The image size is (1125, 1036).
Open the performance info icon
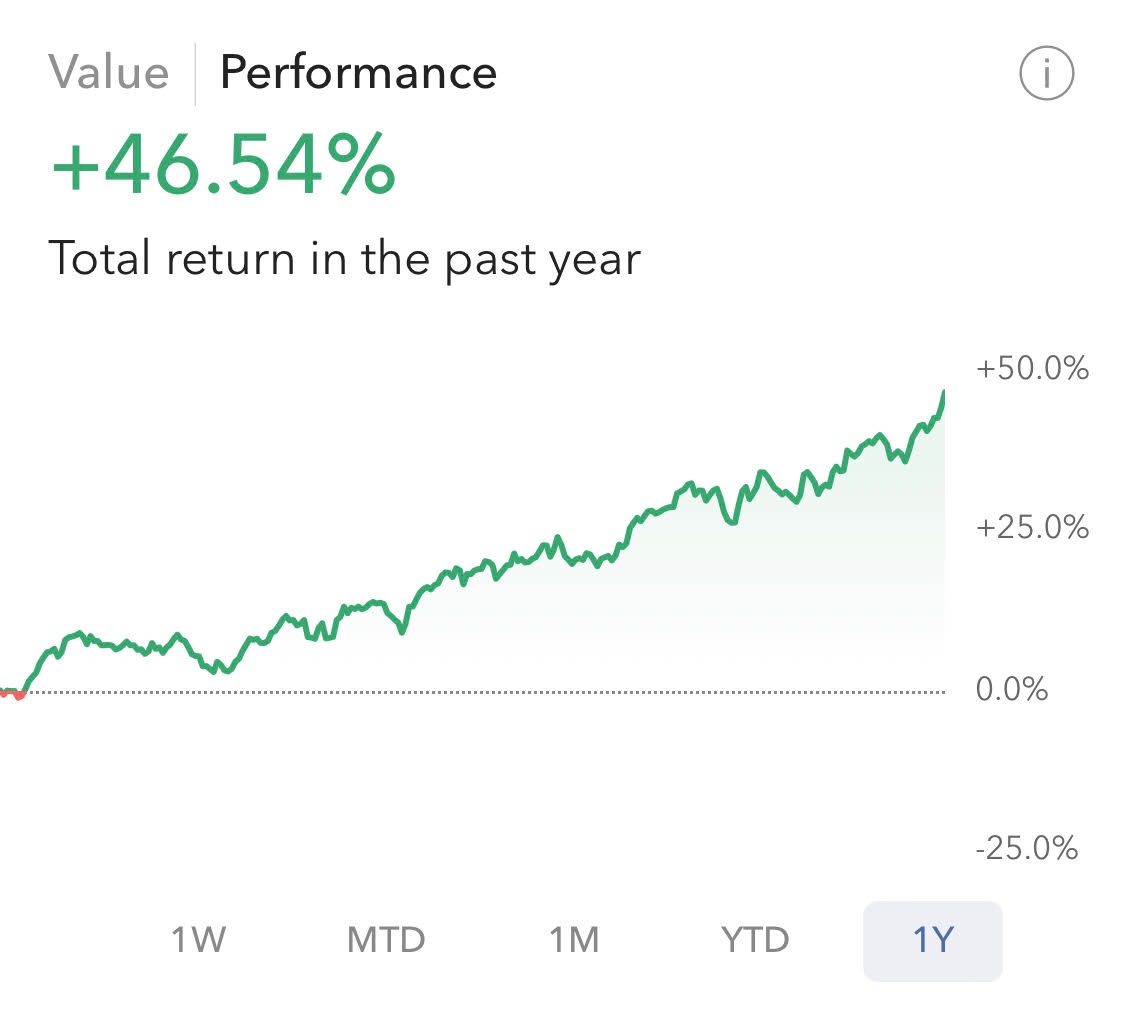[1046, 73]
